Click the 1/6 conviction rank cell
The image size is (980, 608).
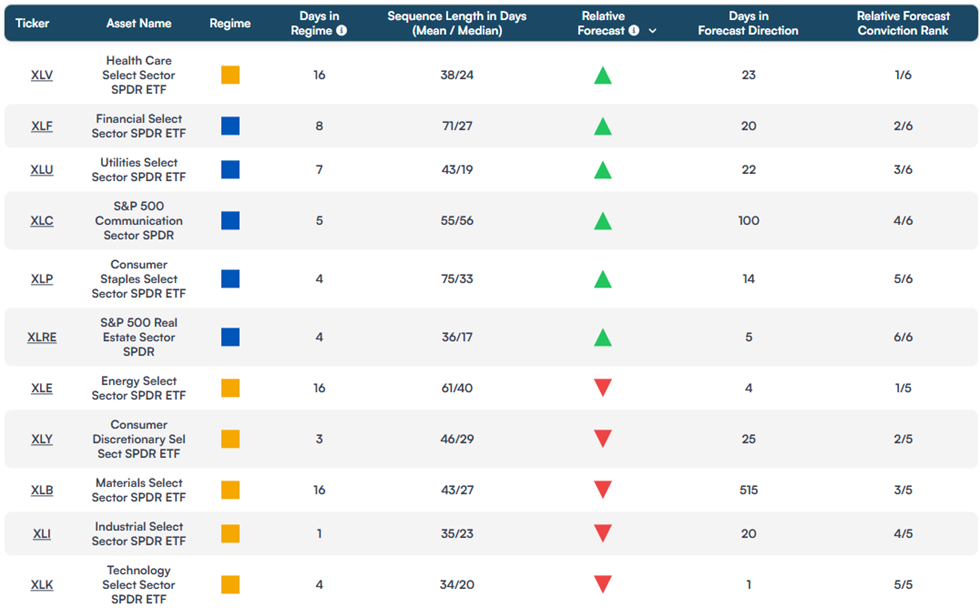point(903,75)
